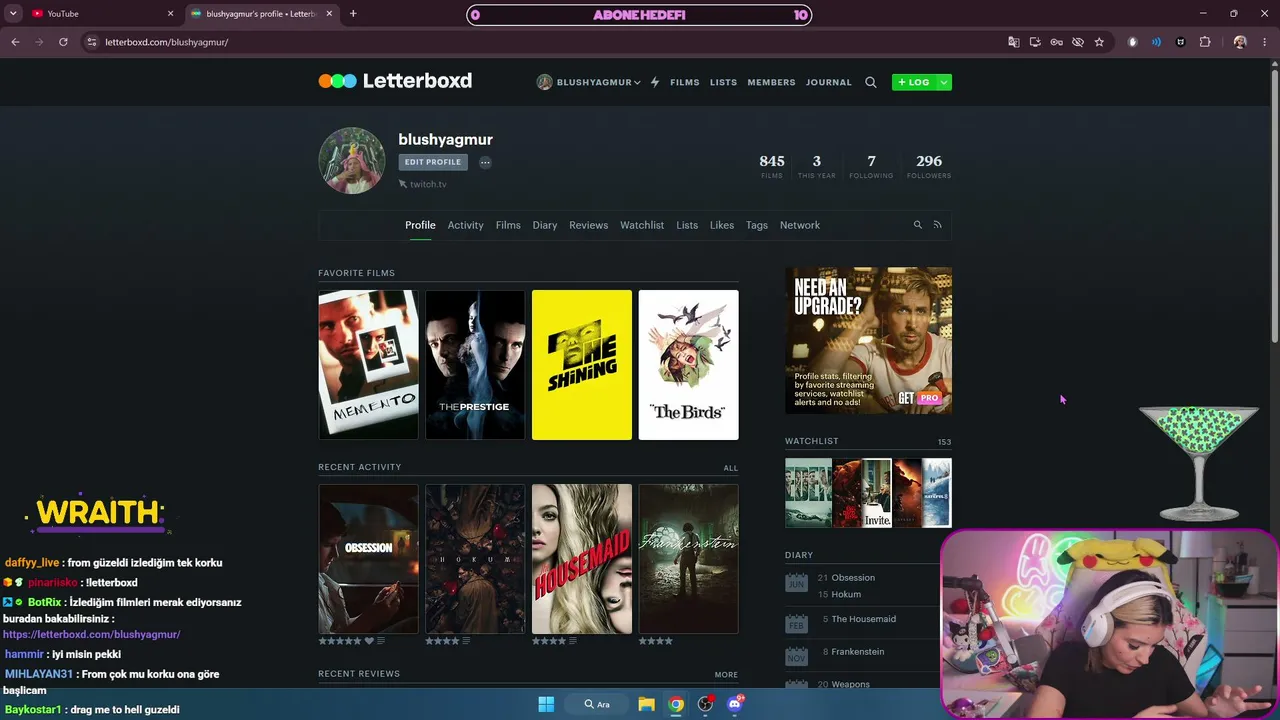Open the tab search dropdown arrow
This screenshot has width=1280, height=720.
pyautogui.click(x=13, y=14)
